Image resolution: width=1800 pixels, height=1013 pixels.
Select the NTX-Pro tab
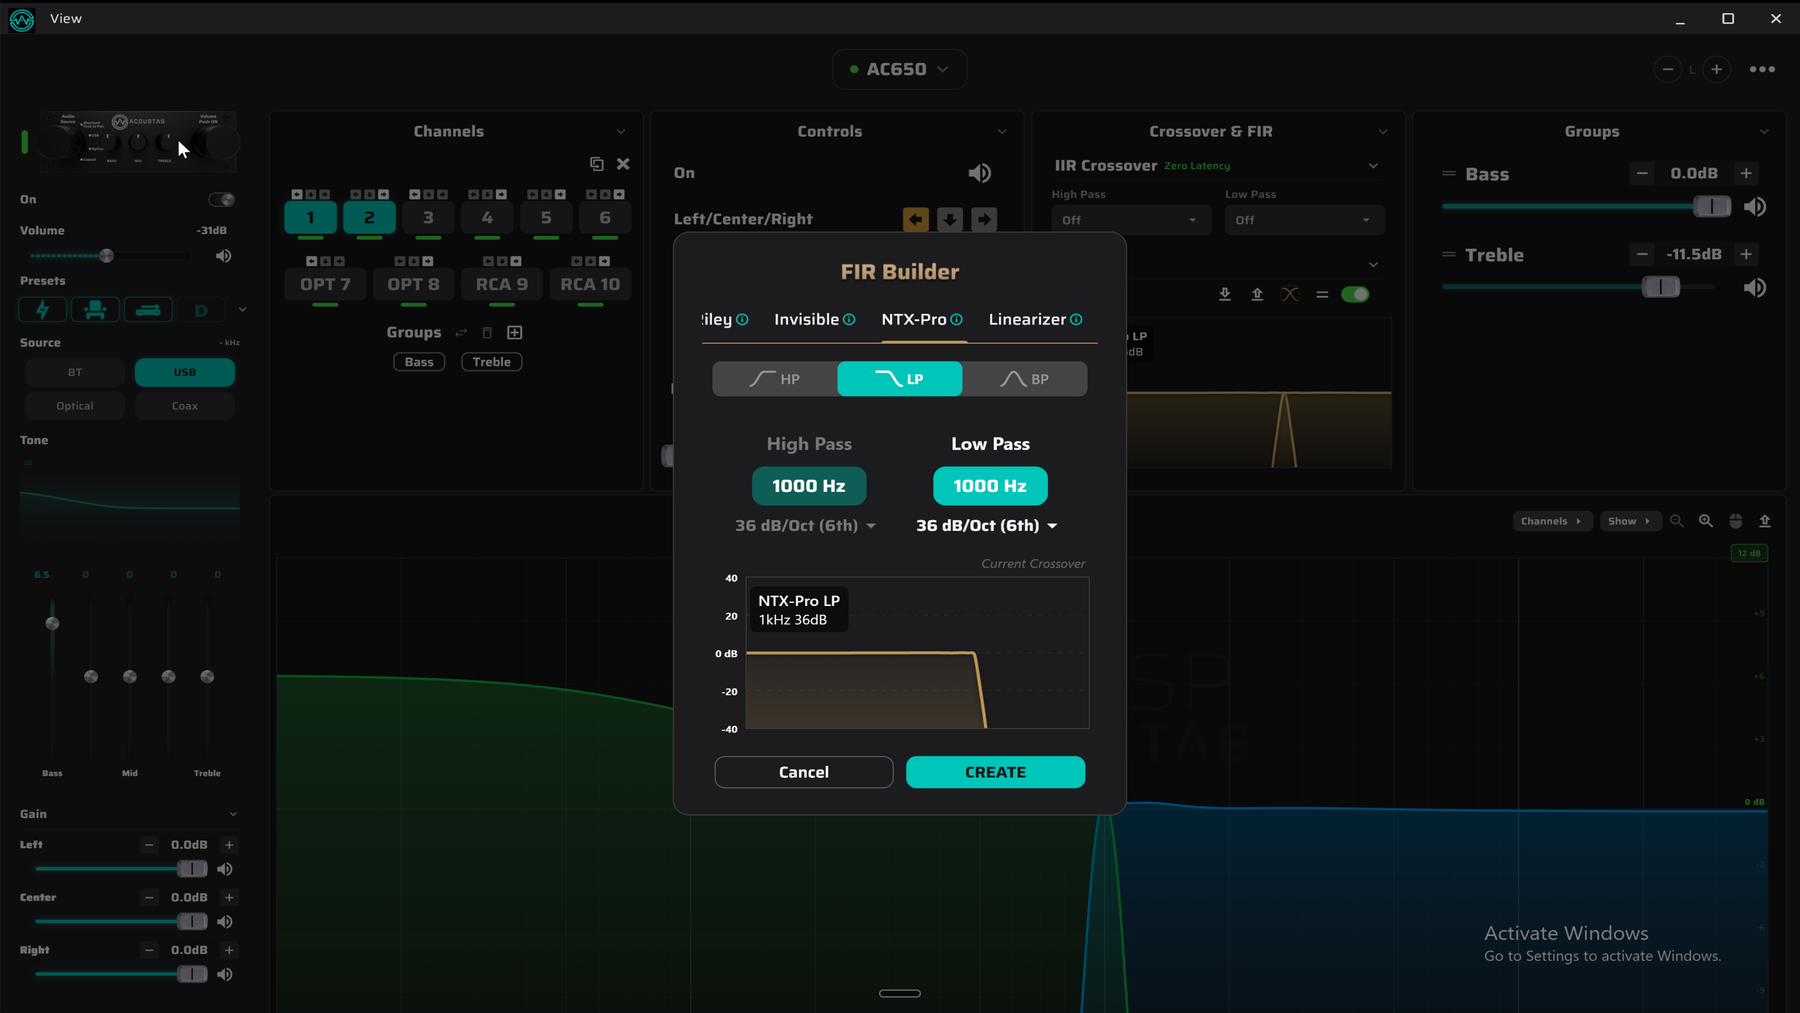(913, 320)
